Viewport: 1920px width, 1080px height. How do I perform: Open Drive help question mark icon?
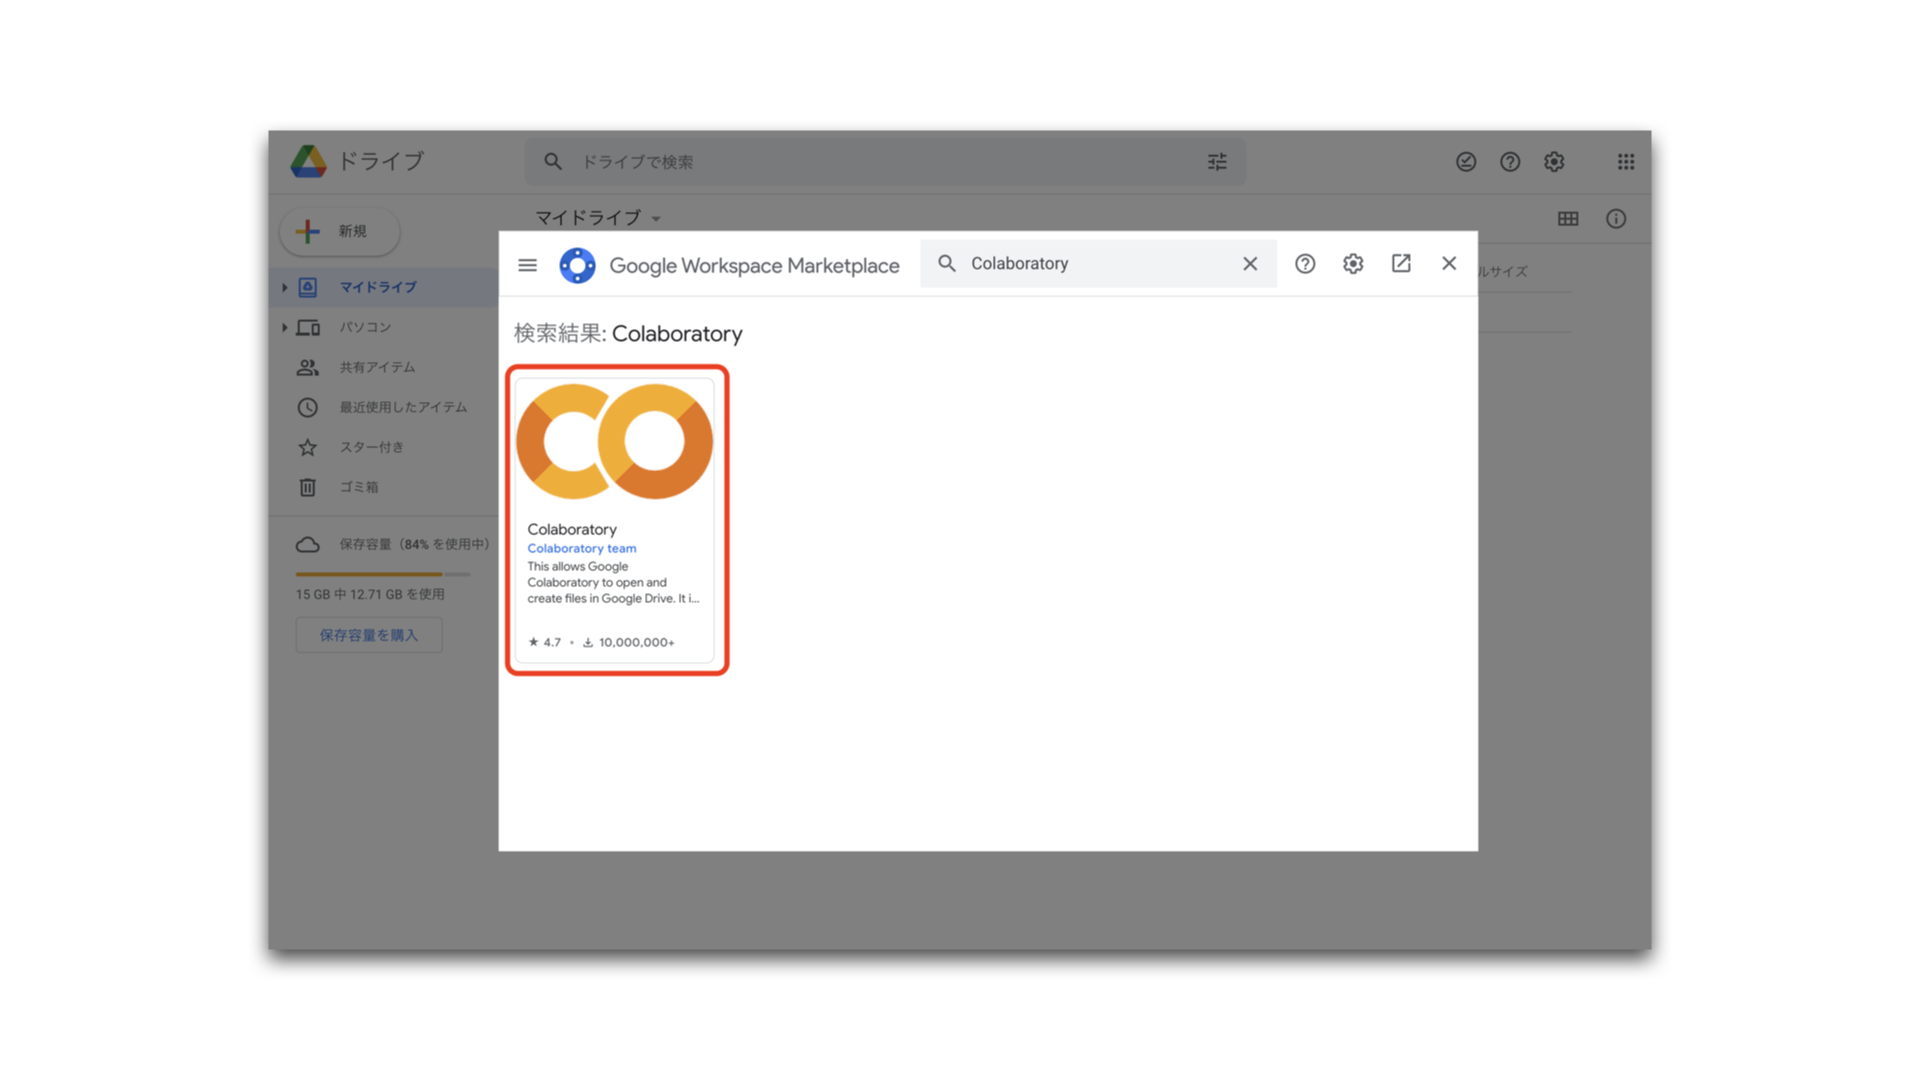(x=1510, y=161)
